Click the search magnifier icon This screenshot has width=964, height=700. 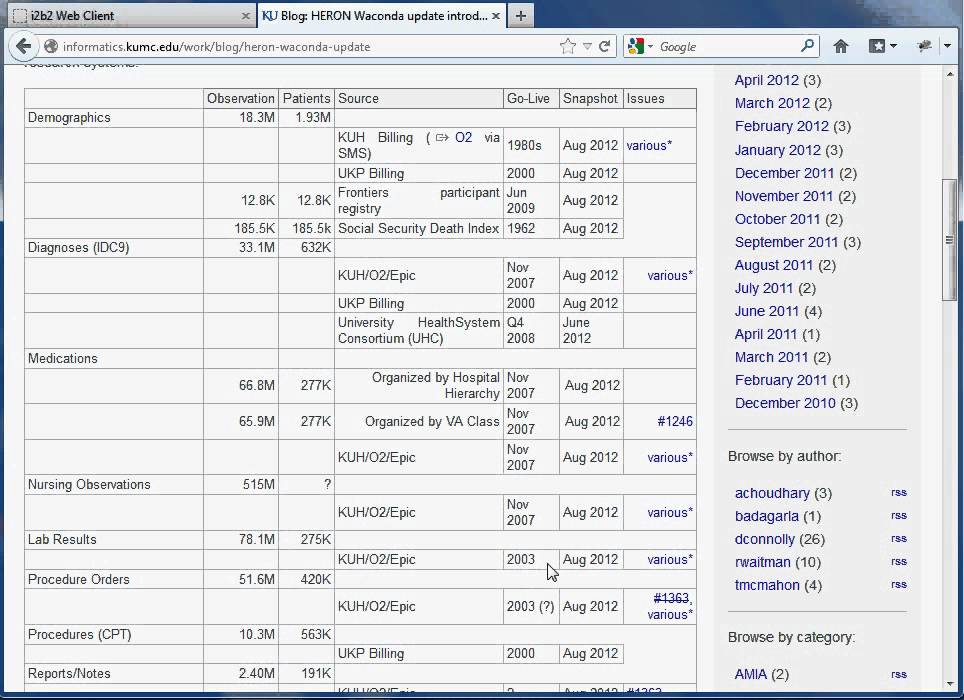(x=808, y=45)
